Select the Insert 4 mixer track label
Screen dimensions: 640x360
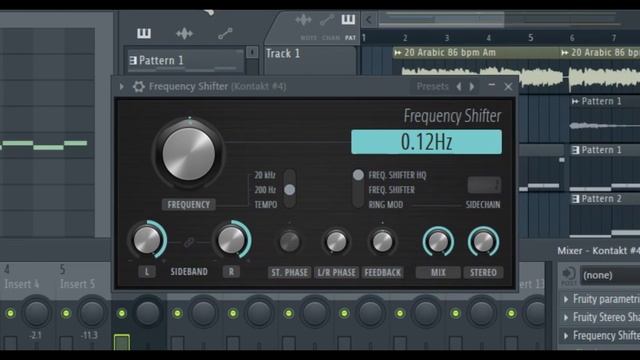(x=22, y=284)
